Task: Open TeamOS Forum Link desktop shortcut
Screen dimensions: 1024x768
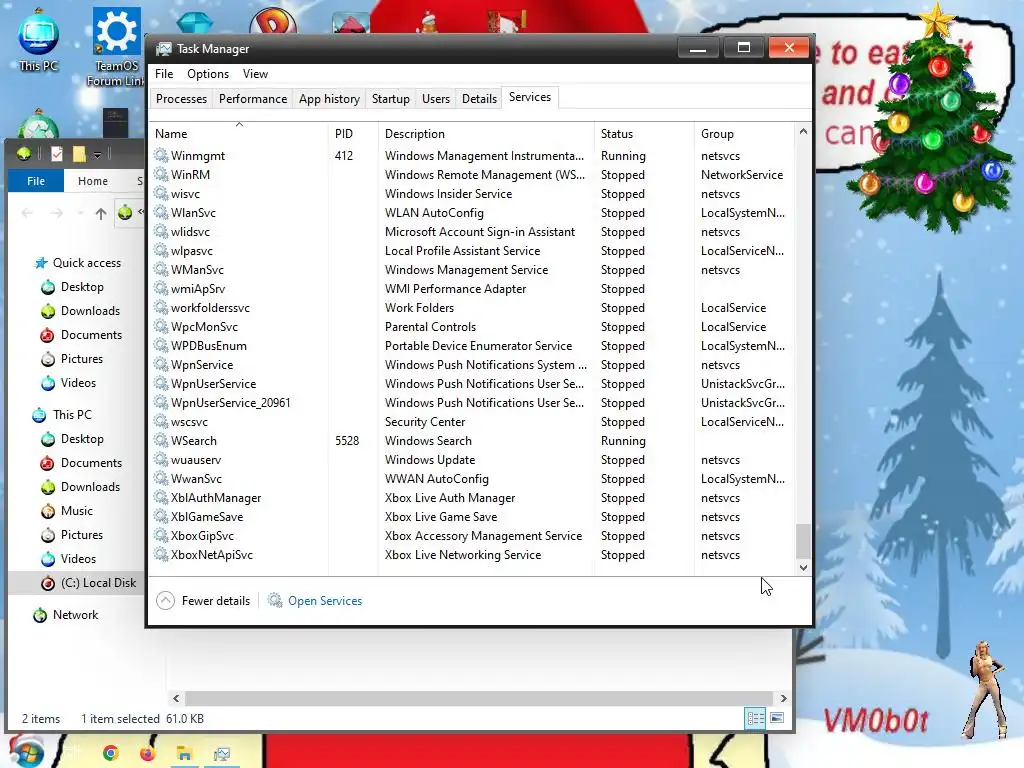Action: pos(116,47)
